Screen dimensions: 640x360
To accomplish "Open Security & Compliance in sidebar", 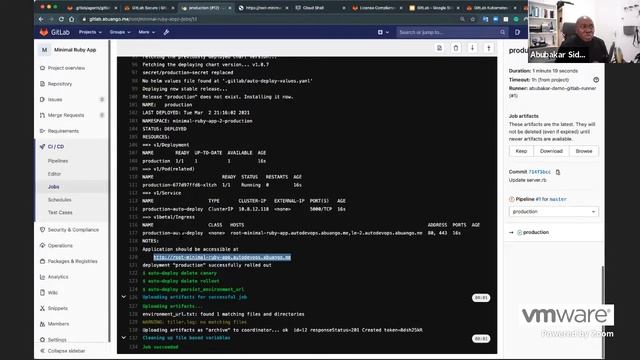I will click(73, 230).
